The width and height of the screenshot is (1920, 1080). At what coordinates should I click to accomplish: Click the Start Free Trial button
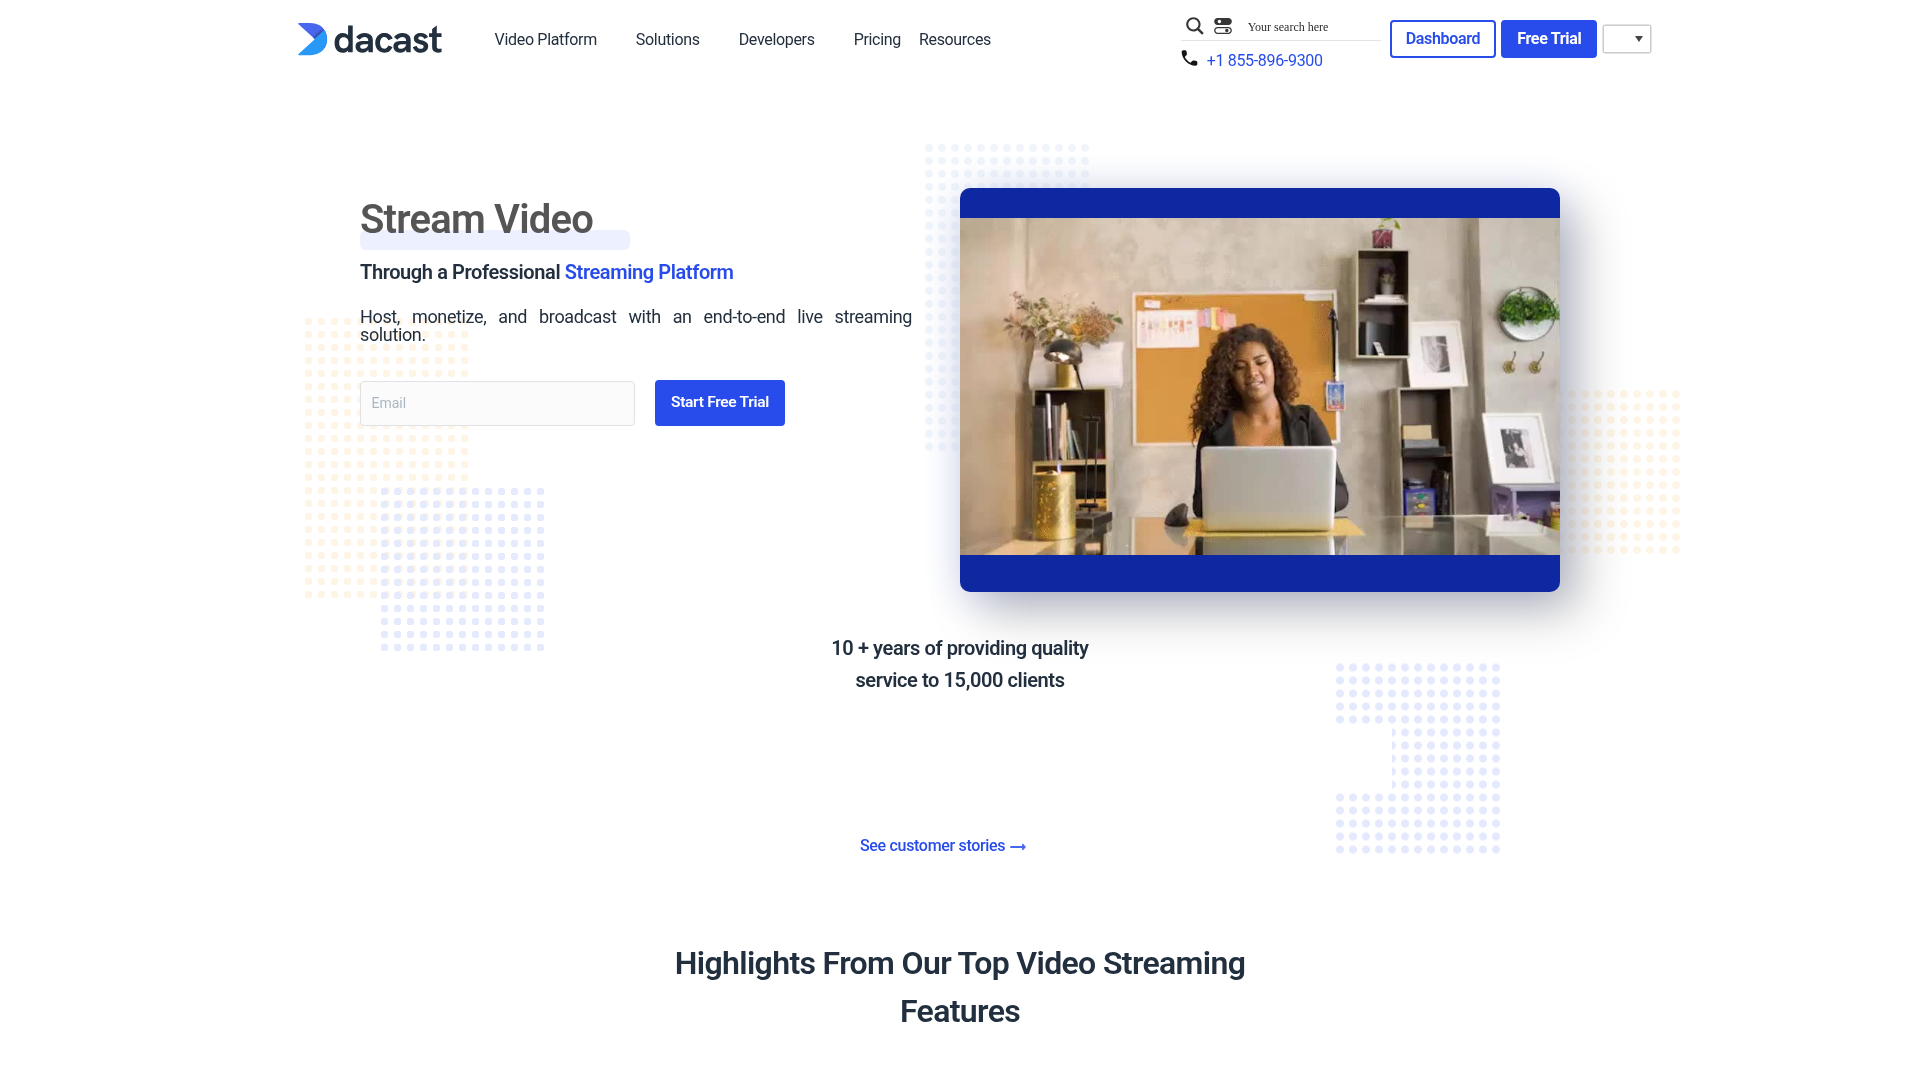[719, 402]
